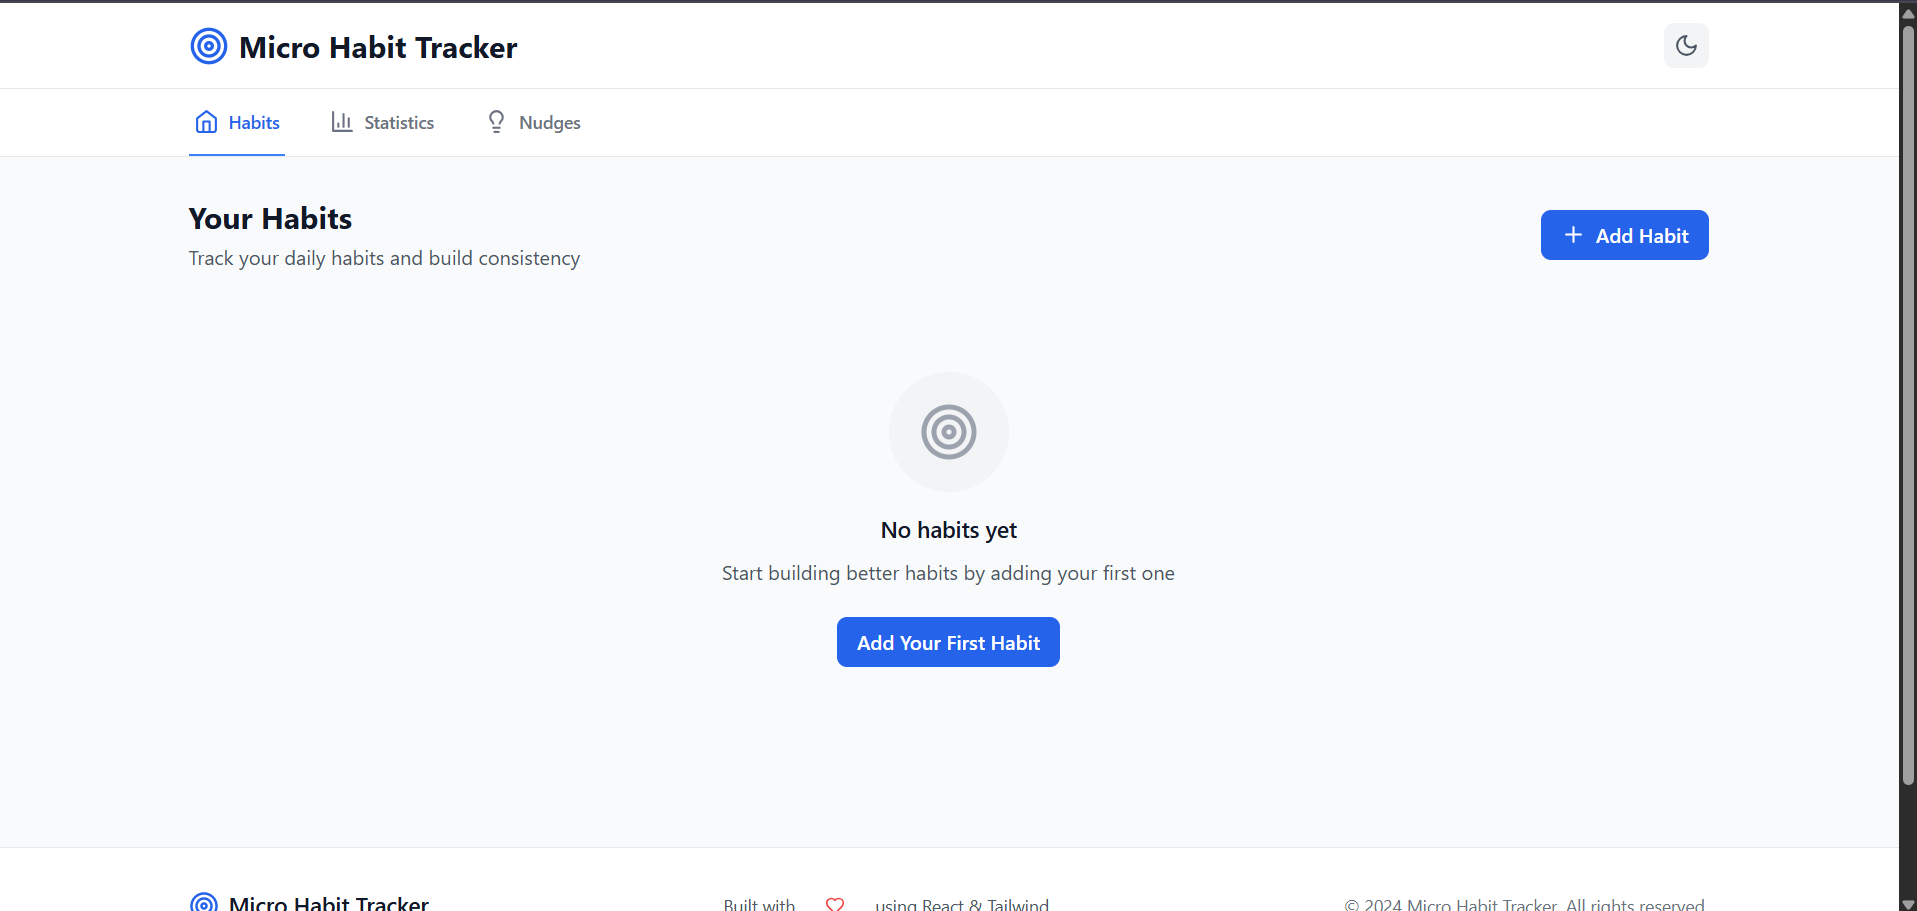Toggle dark mode with the moon icon
Screen dimensions: 1917x911
1686,46
